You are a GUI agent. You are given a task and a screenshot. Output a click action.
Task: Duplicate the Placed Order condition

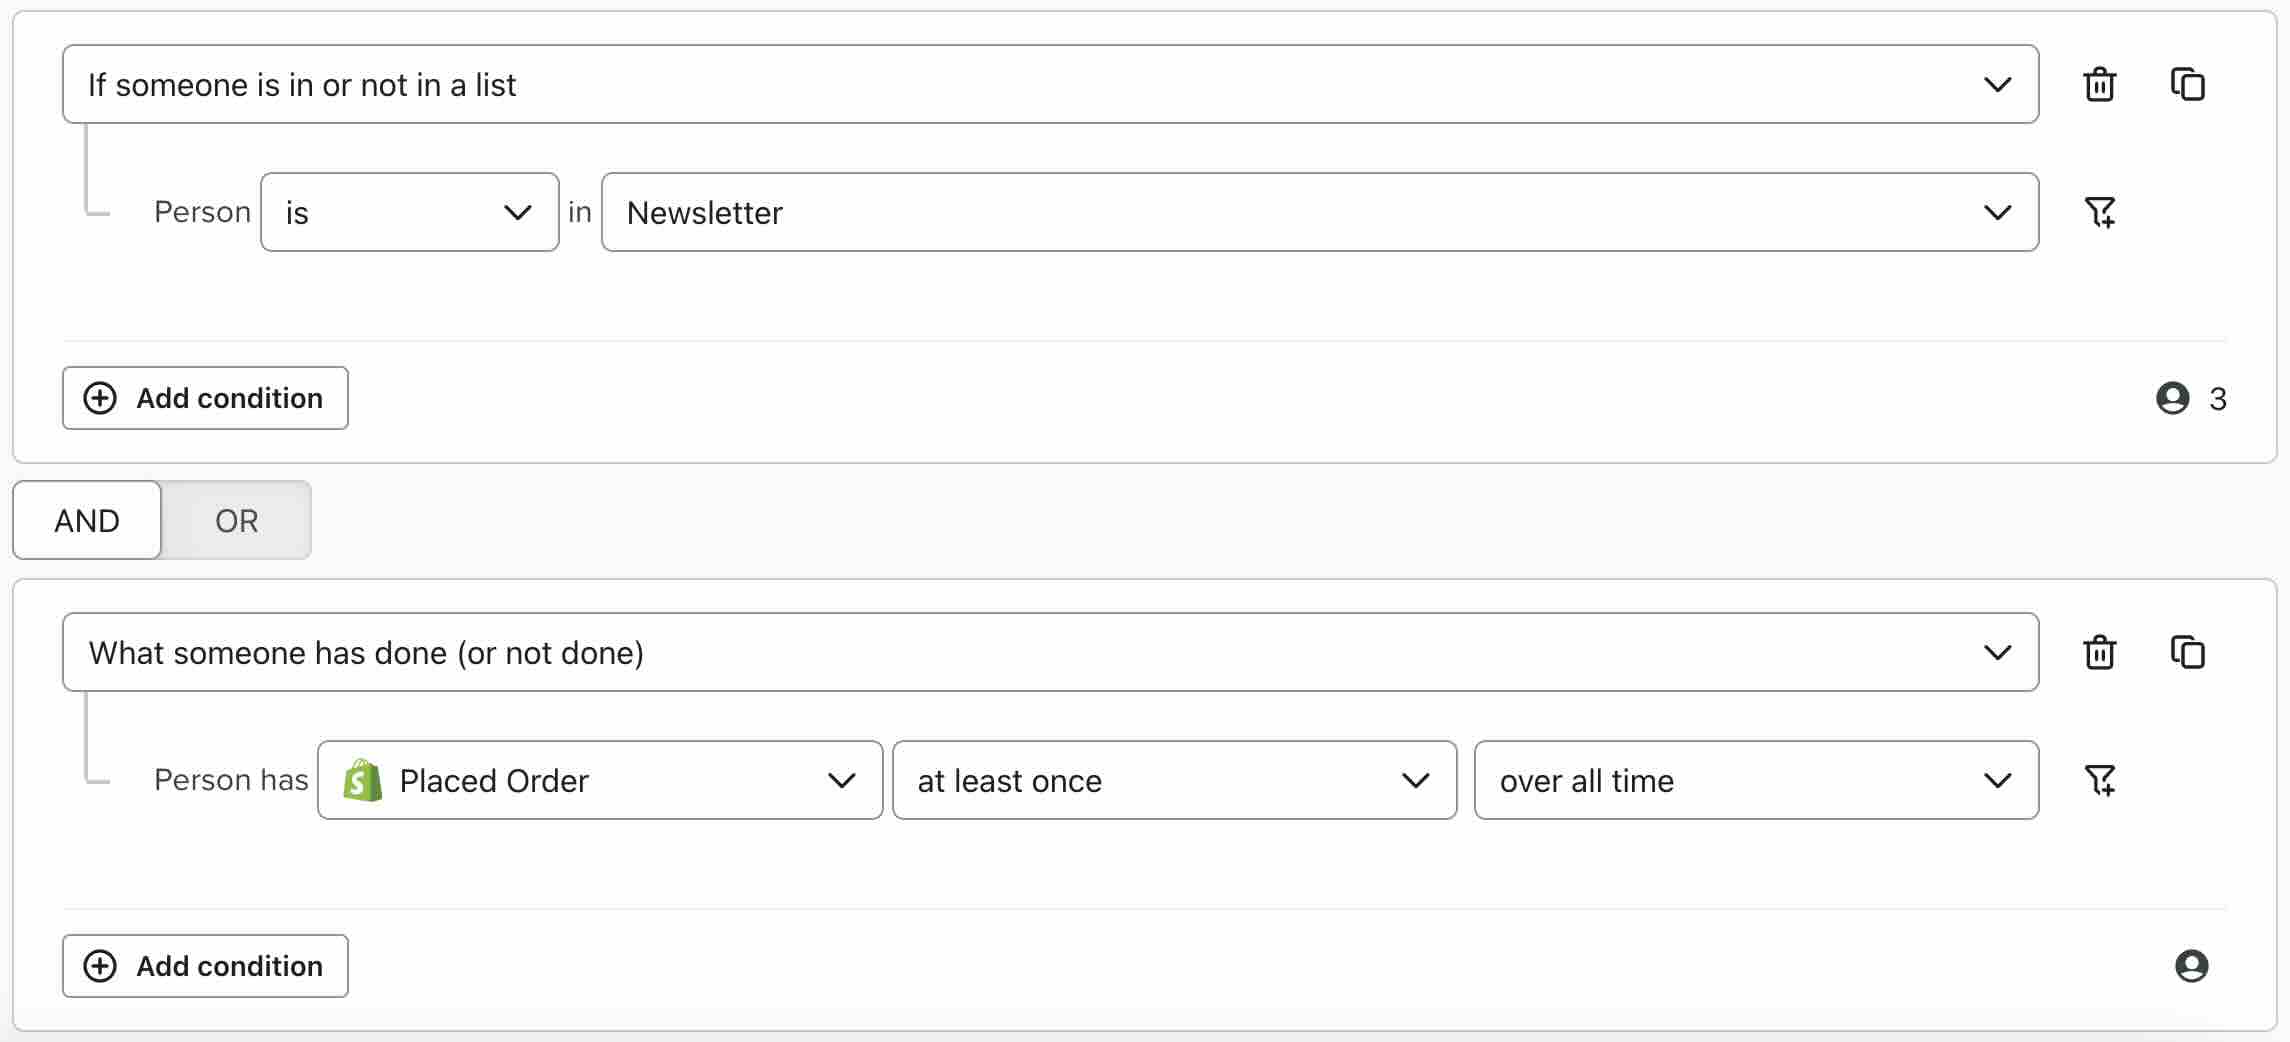coord(2189,652)
